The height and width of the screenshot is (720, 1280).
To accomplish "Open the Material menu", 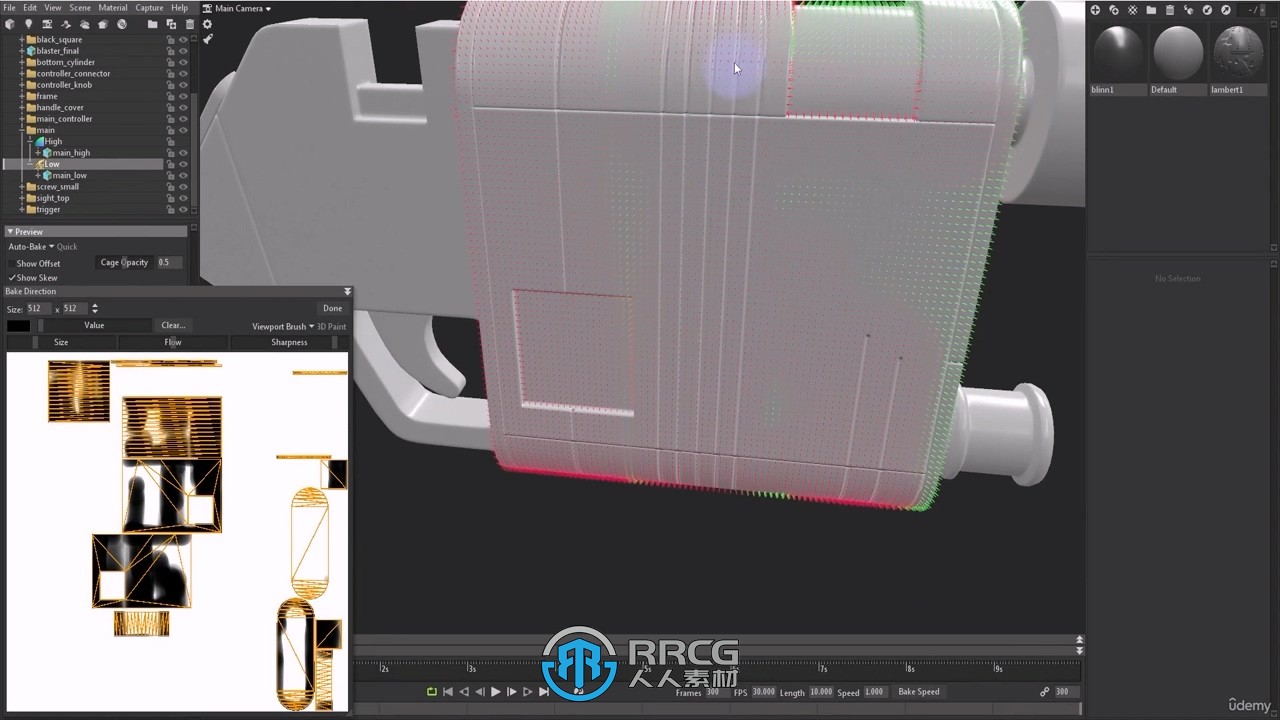I will click(113, 8).
